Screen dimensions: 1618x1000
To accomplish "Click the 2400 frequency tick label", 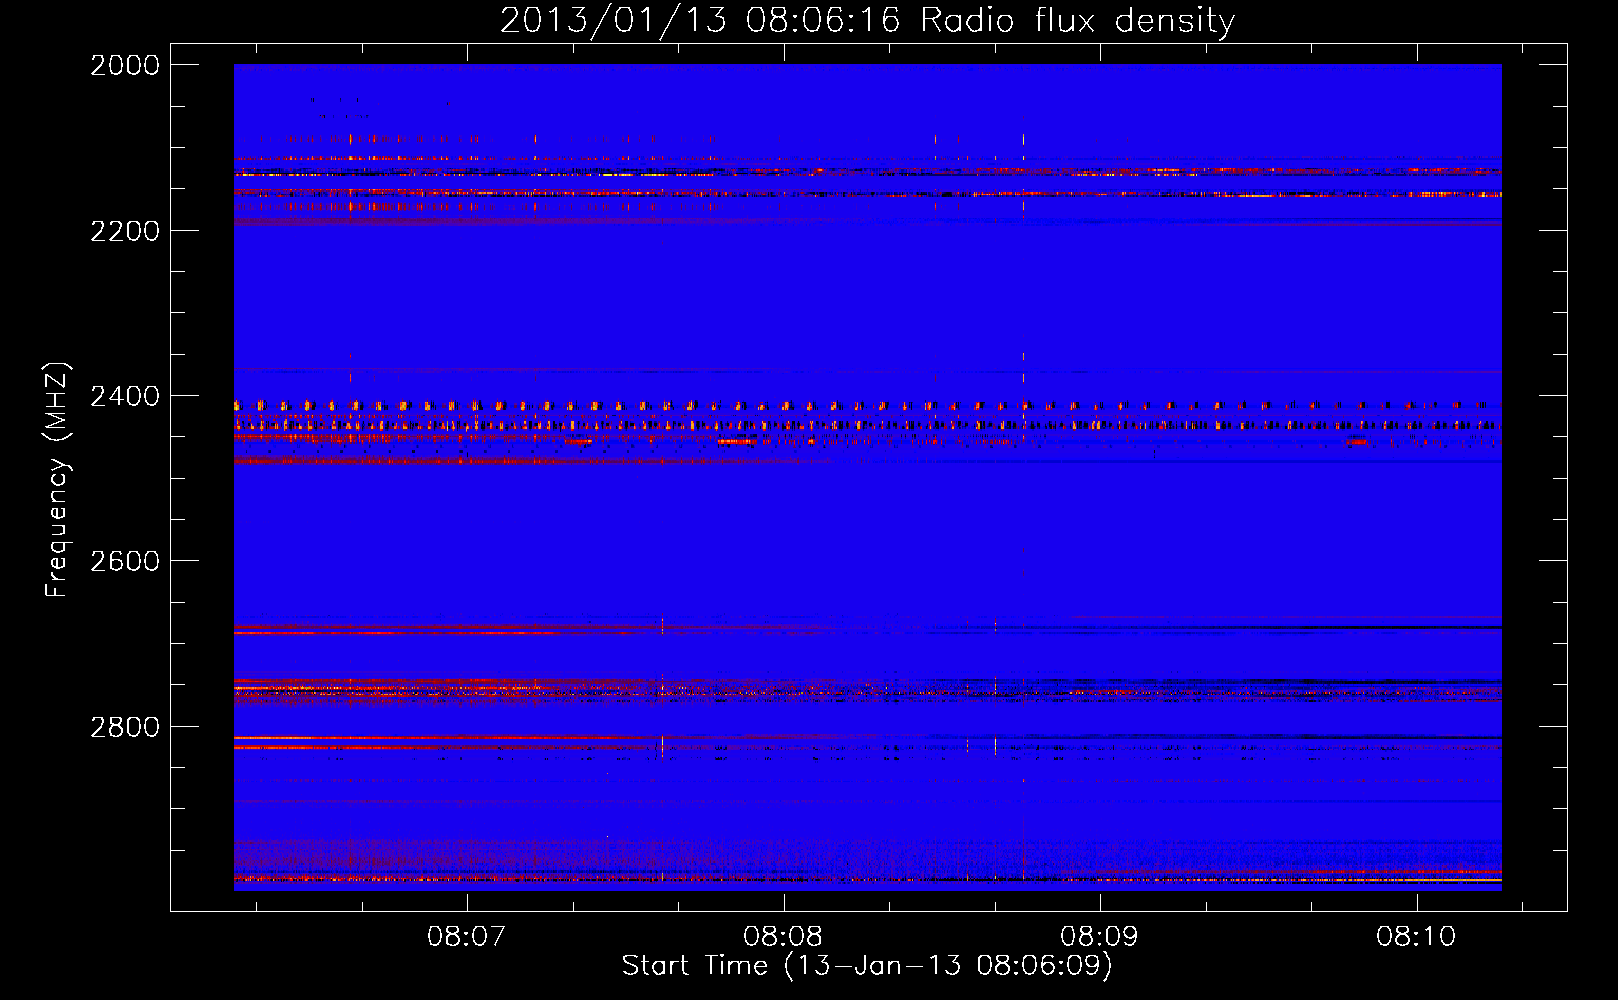I will [x=125, y=397].
